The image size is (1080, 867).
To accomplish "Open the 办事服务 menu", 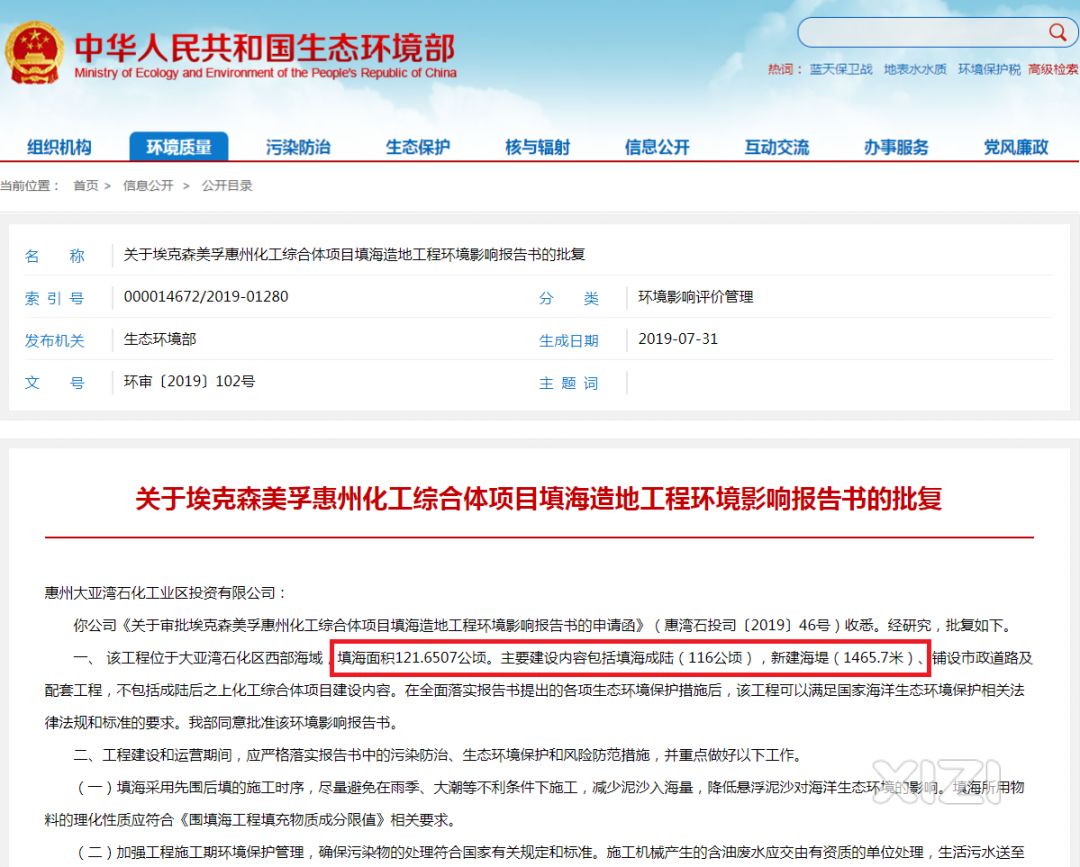I will point(896,147).
